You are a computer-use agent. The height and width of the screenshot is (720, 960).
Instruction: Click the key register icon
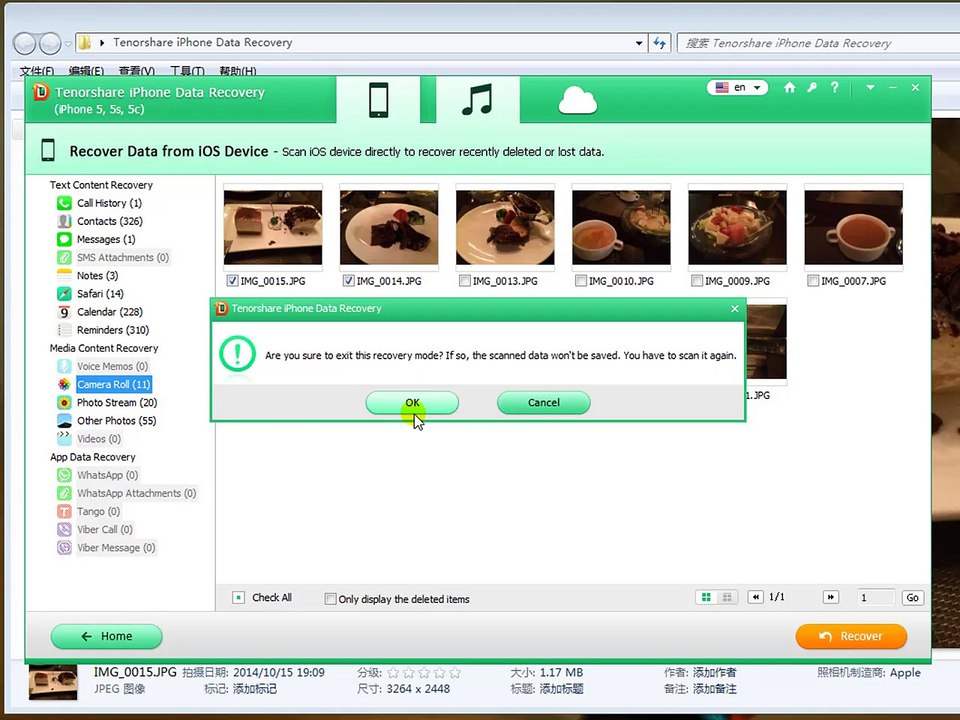(812, 88)
